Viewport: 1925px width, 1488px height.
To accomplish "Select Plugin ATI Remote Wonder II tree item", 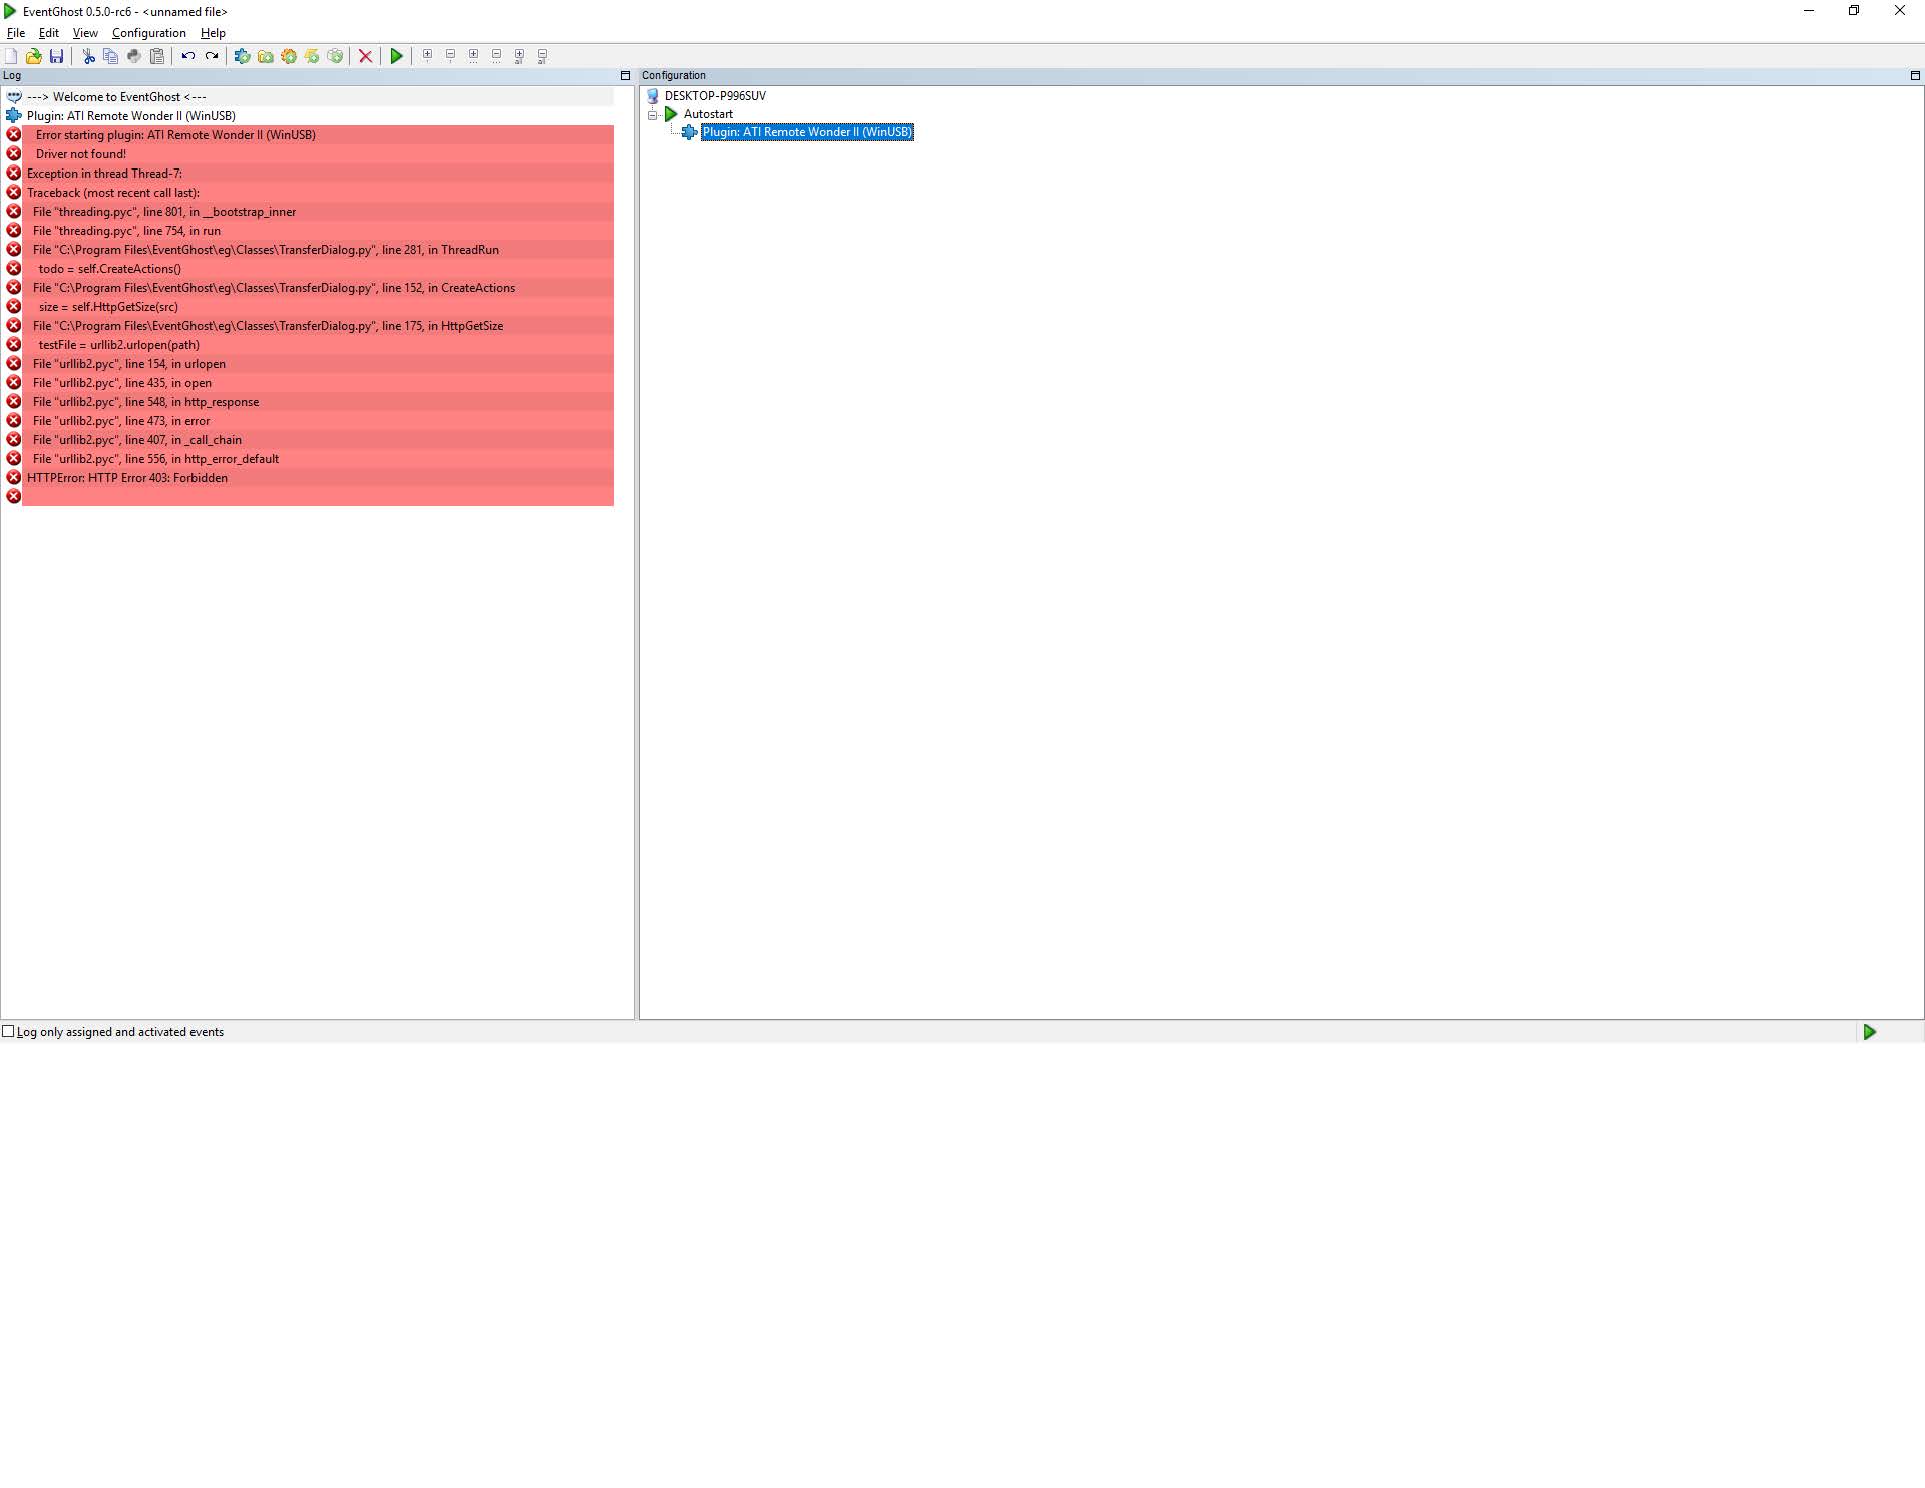I will point(807,132).
